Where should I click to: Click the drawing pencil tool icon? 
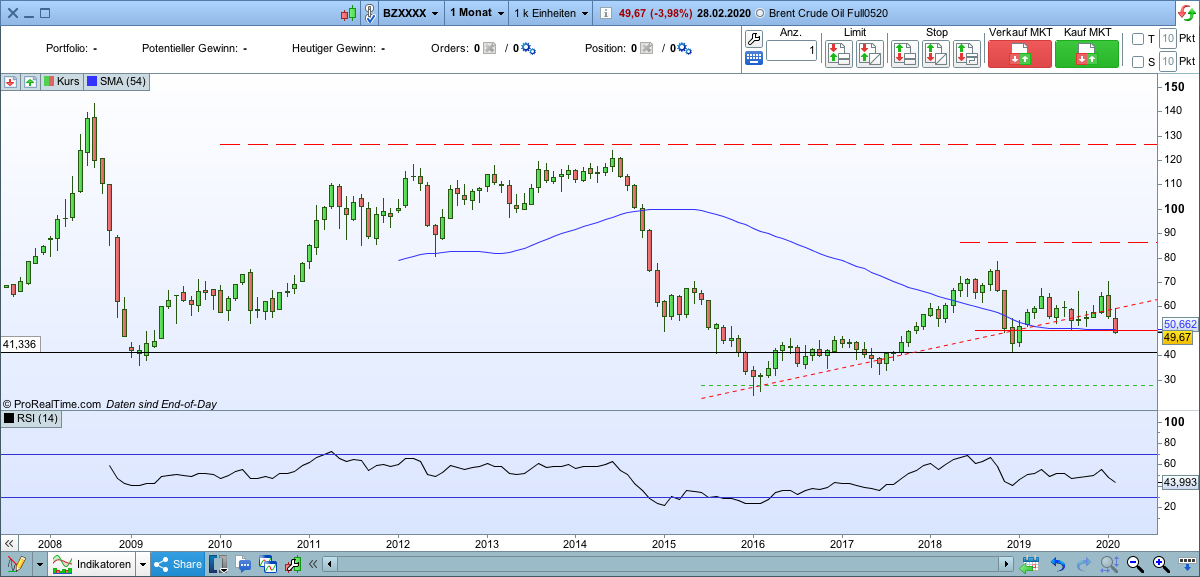point(16,563)
